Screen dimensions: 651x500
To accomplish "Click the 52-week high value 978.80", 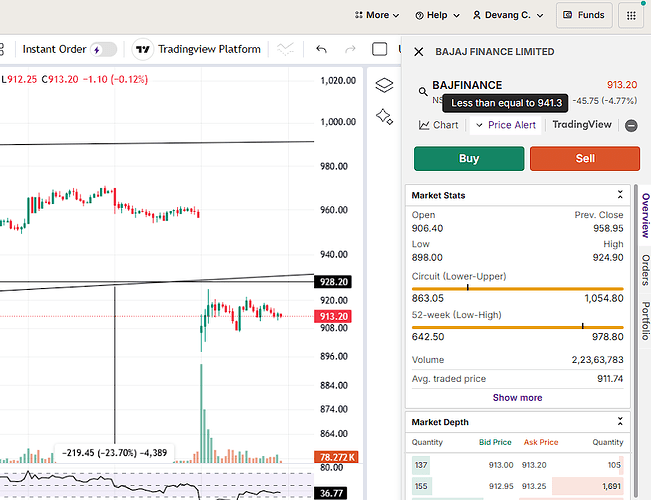I will (x=607, y=337).
